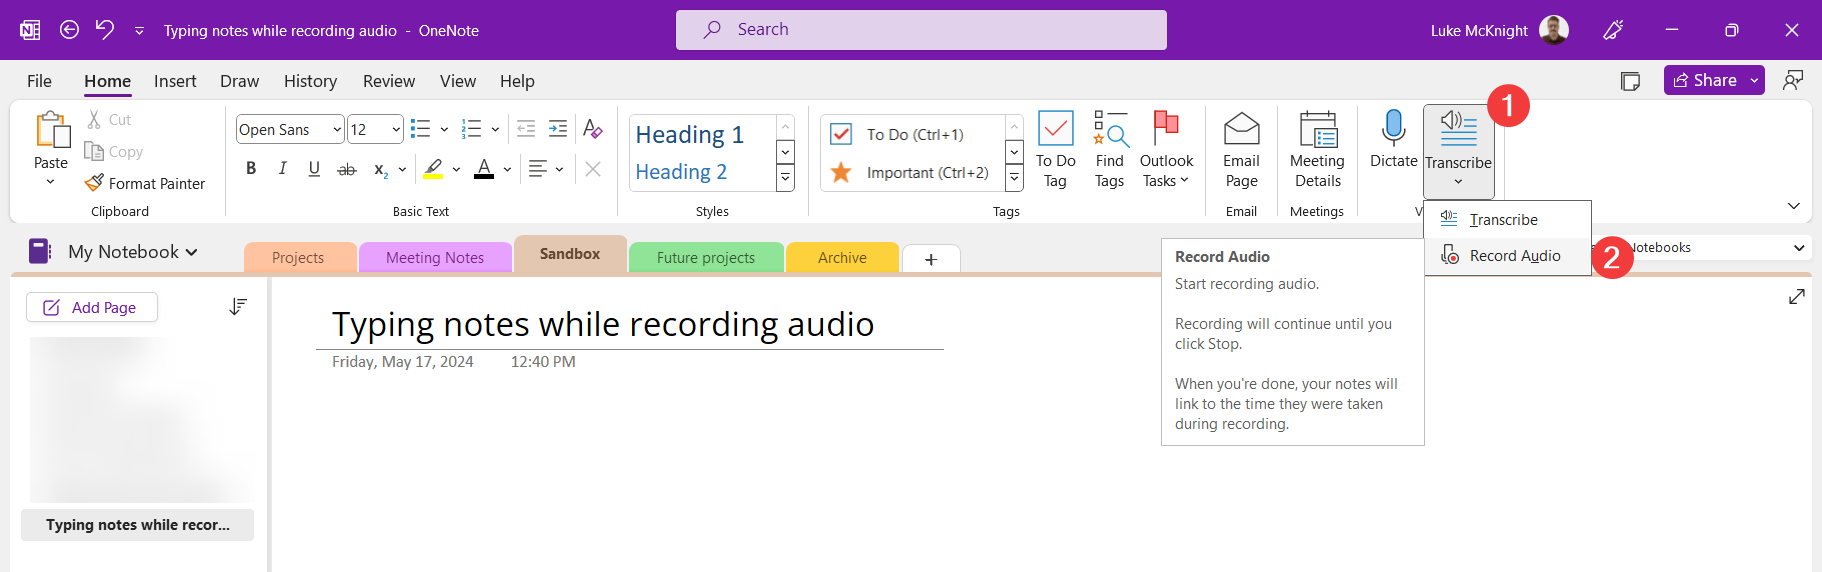Open the Projects section tab
1822x572 pixels.
pyautogui.click(x=299, y=258)
